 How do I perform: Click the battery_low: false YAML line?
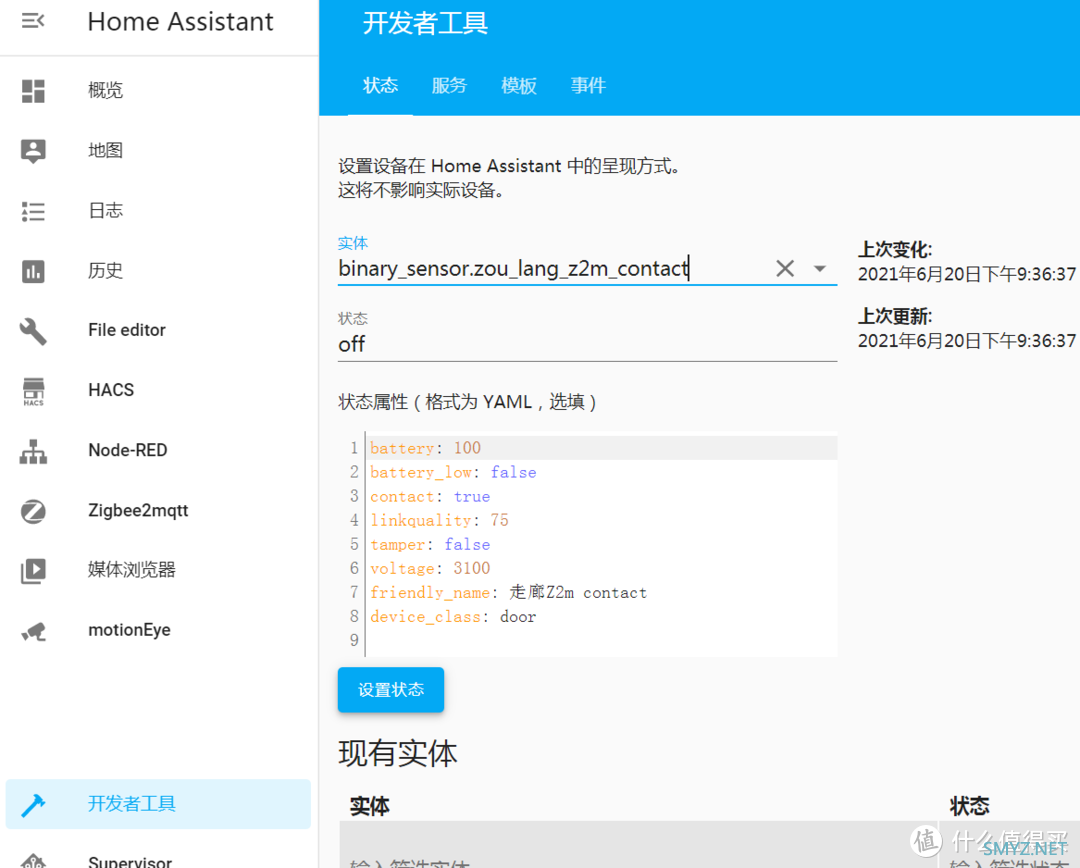(603, 472)
